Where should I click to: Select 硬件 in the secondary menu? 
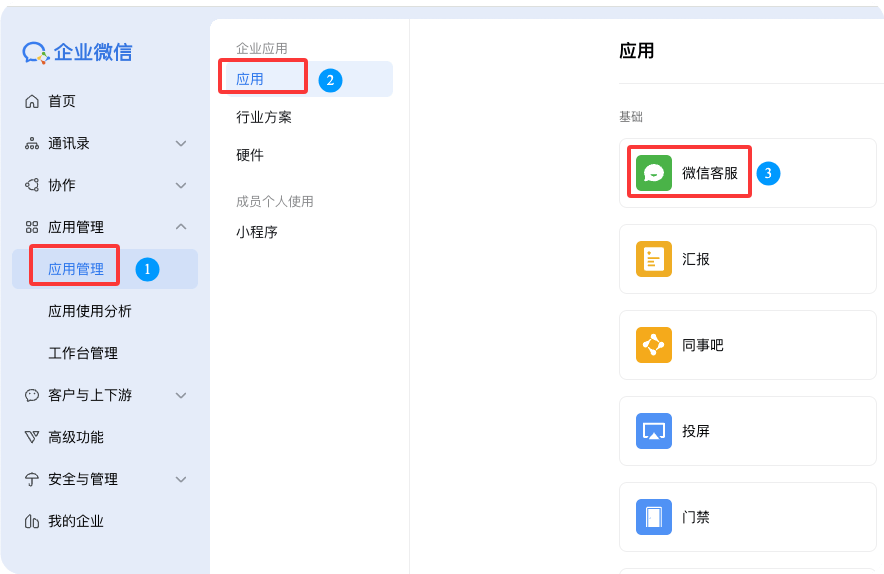[250, 155]
